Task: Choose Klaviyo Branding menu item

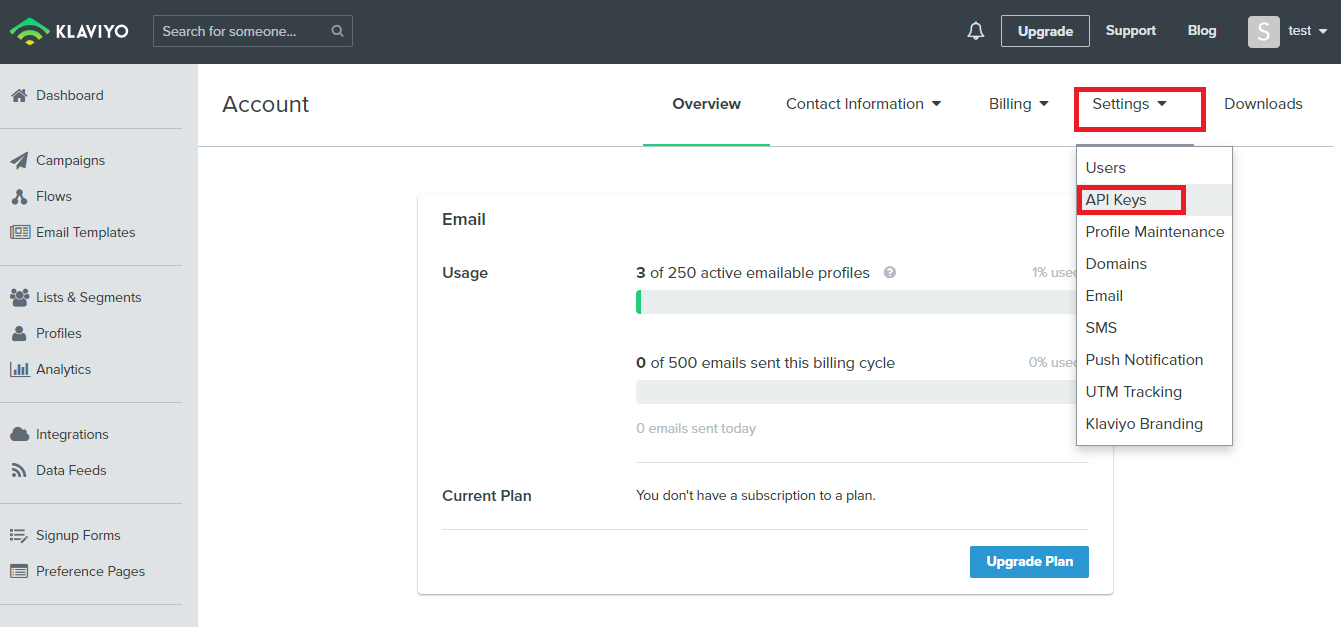Action: click(1155, 424)
